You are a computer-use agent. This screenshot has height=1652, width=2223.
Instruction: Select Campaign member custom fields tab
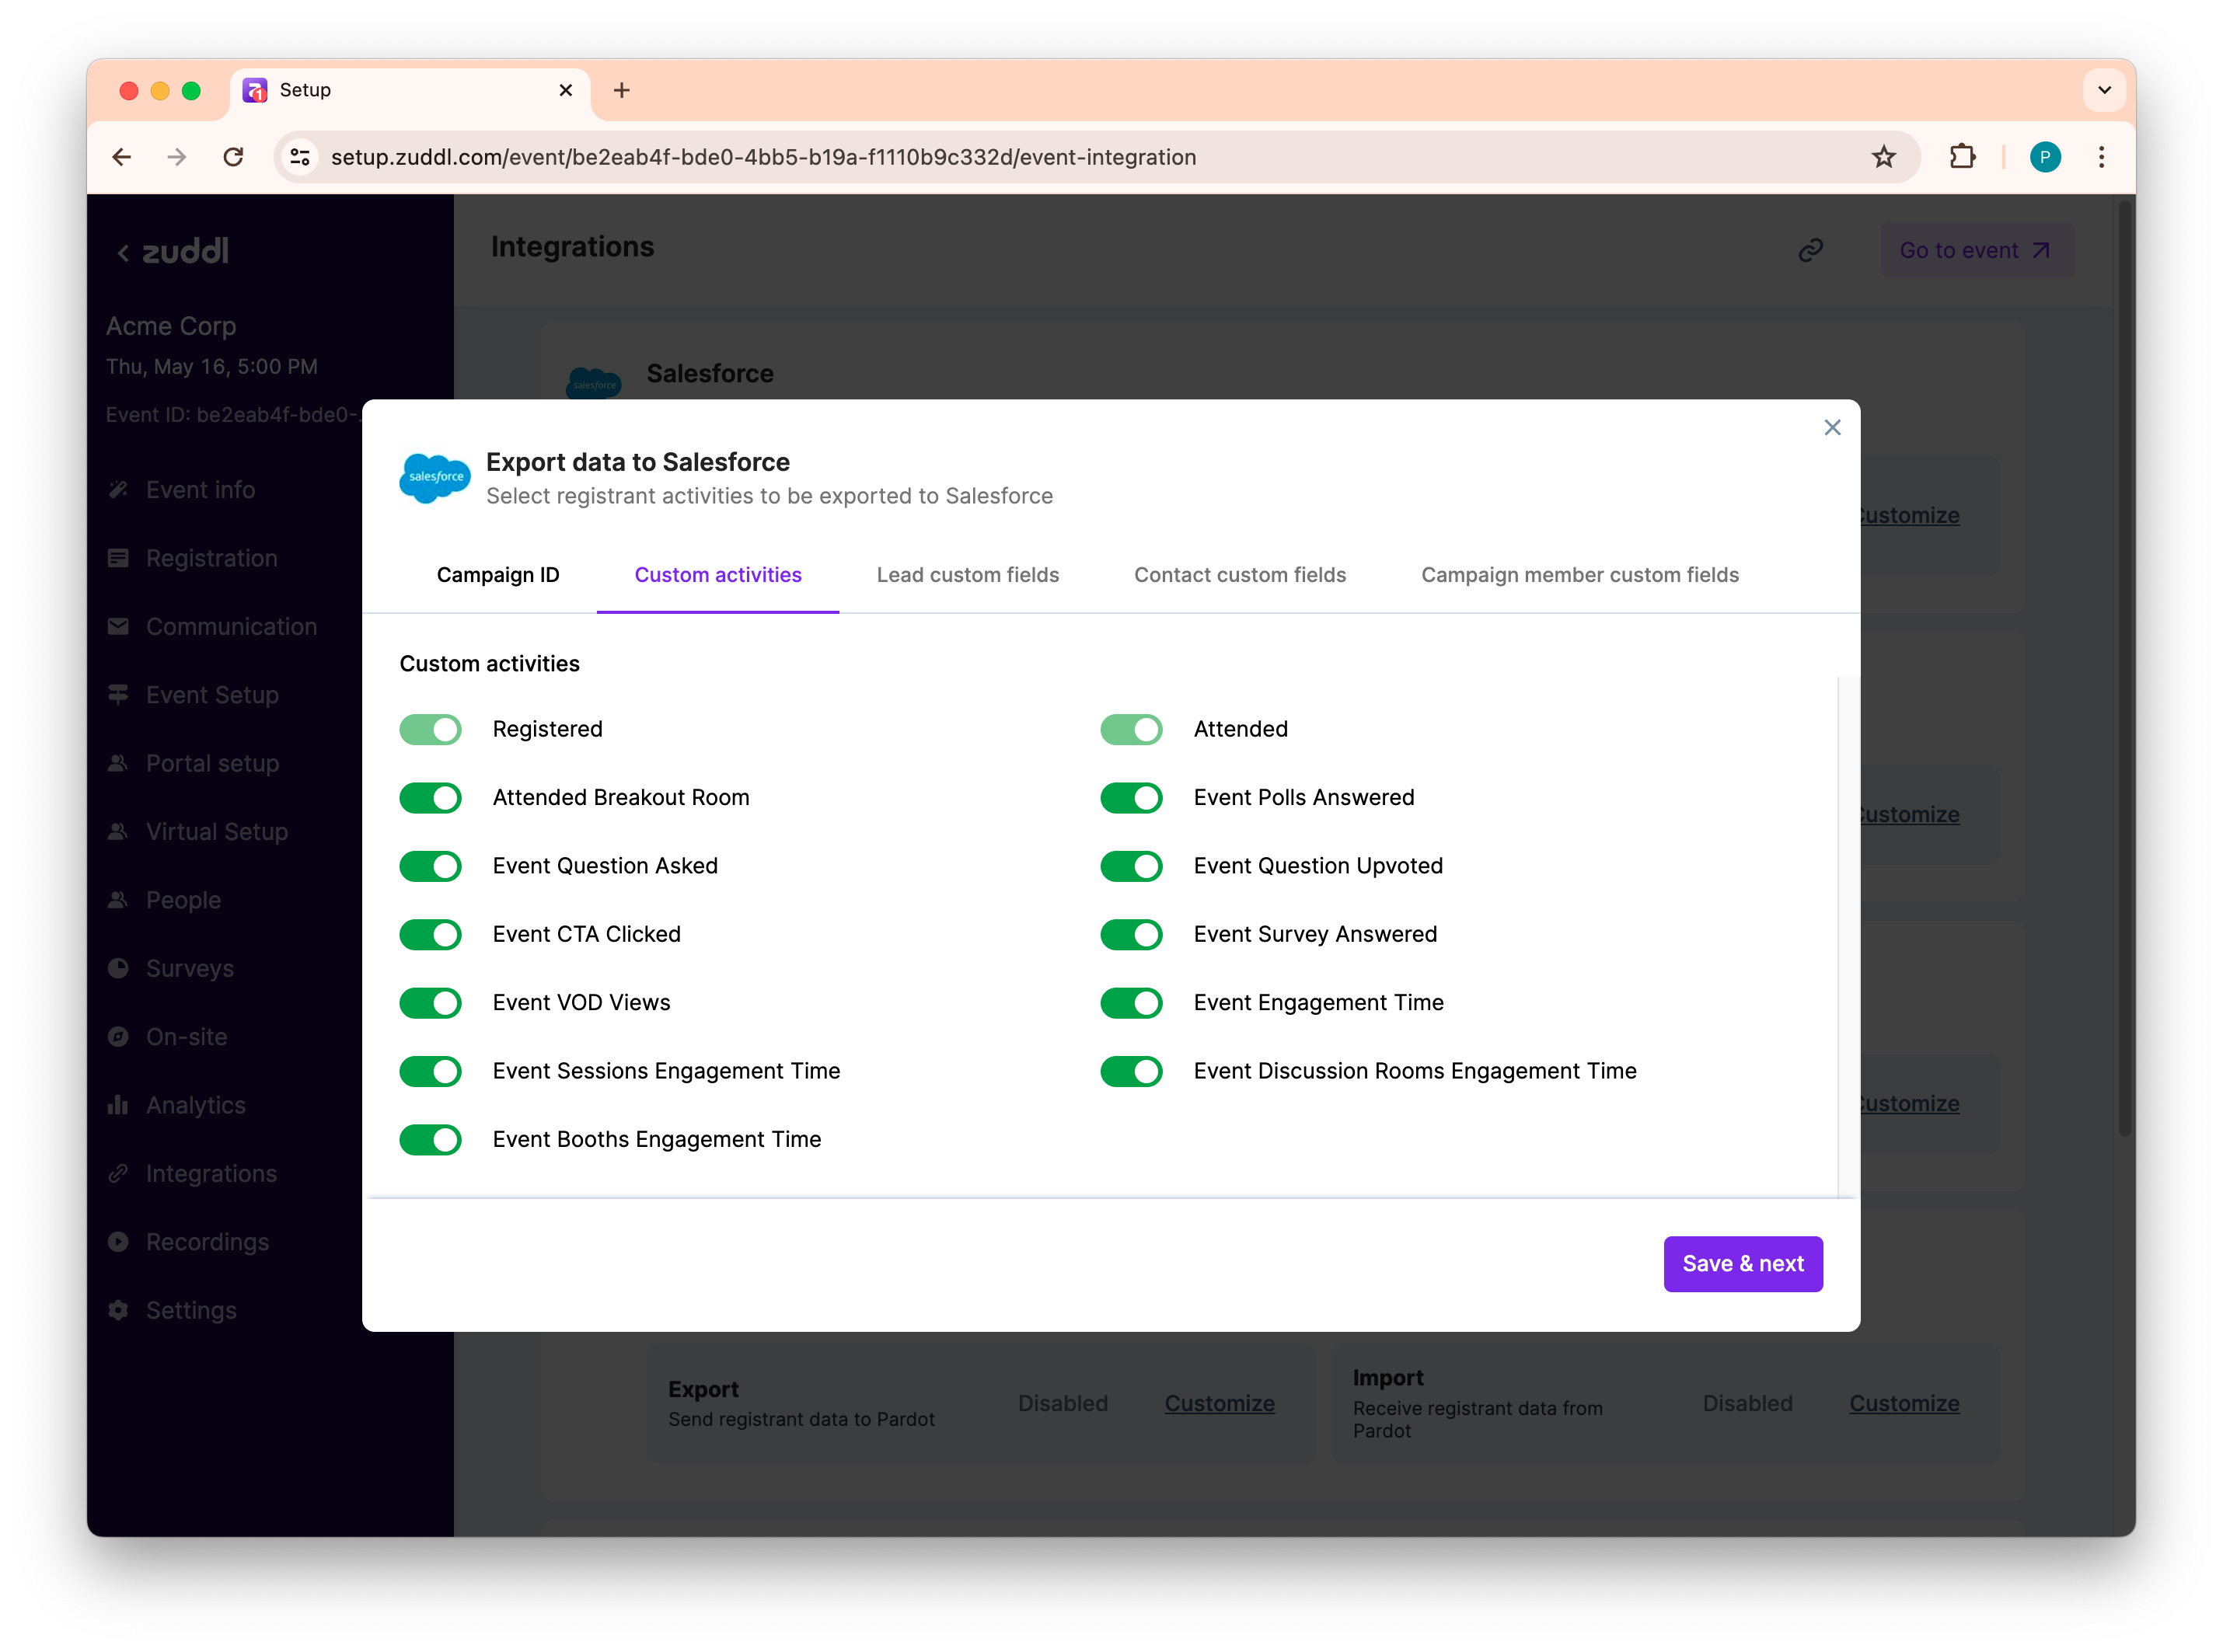[1579, 575]
